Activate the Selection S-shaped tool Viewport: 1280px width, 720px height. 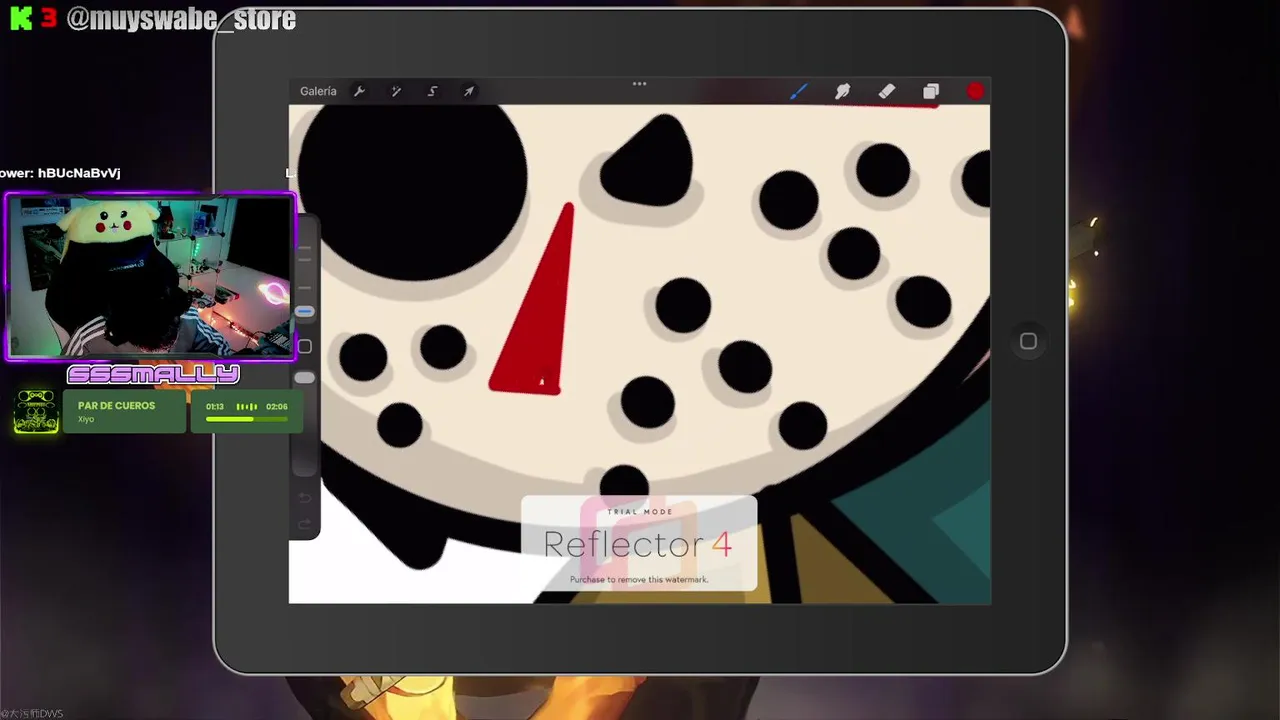(432, 91)
